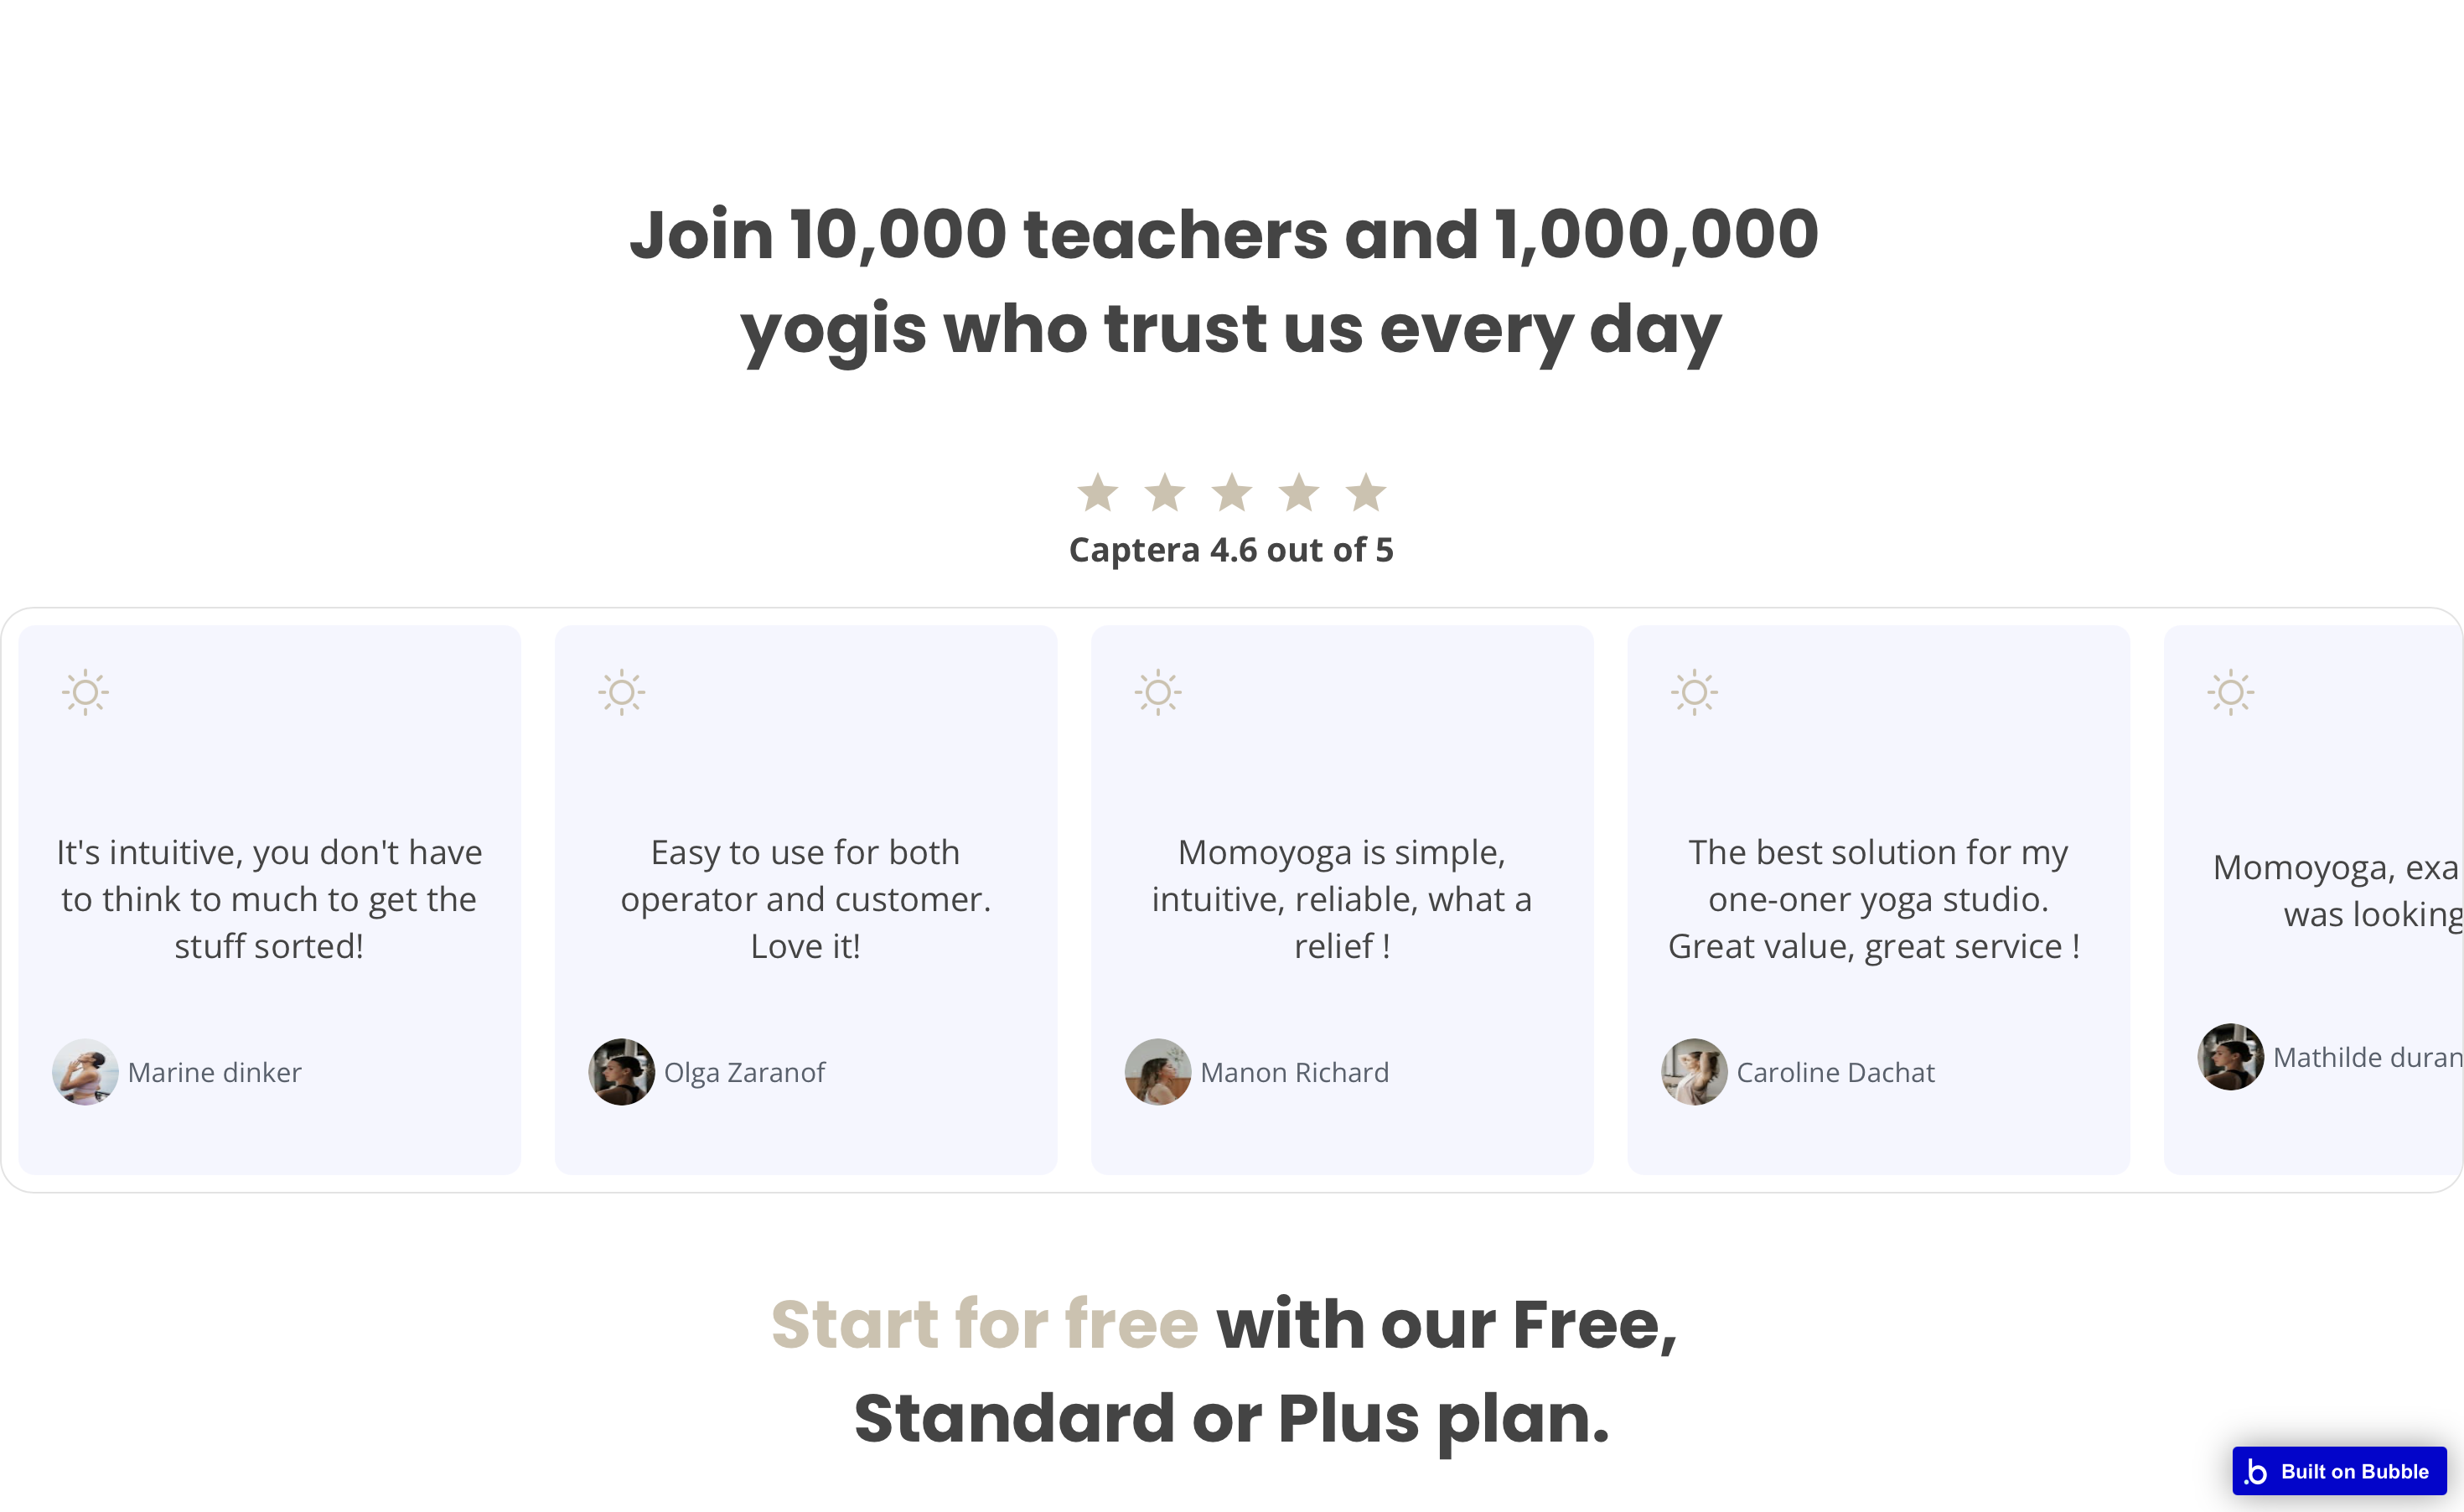2464x1512 pixels.
Task: Open Olga Zaranof's avatar photo
Action: point(621,1072)
